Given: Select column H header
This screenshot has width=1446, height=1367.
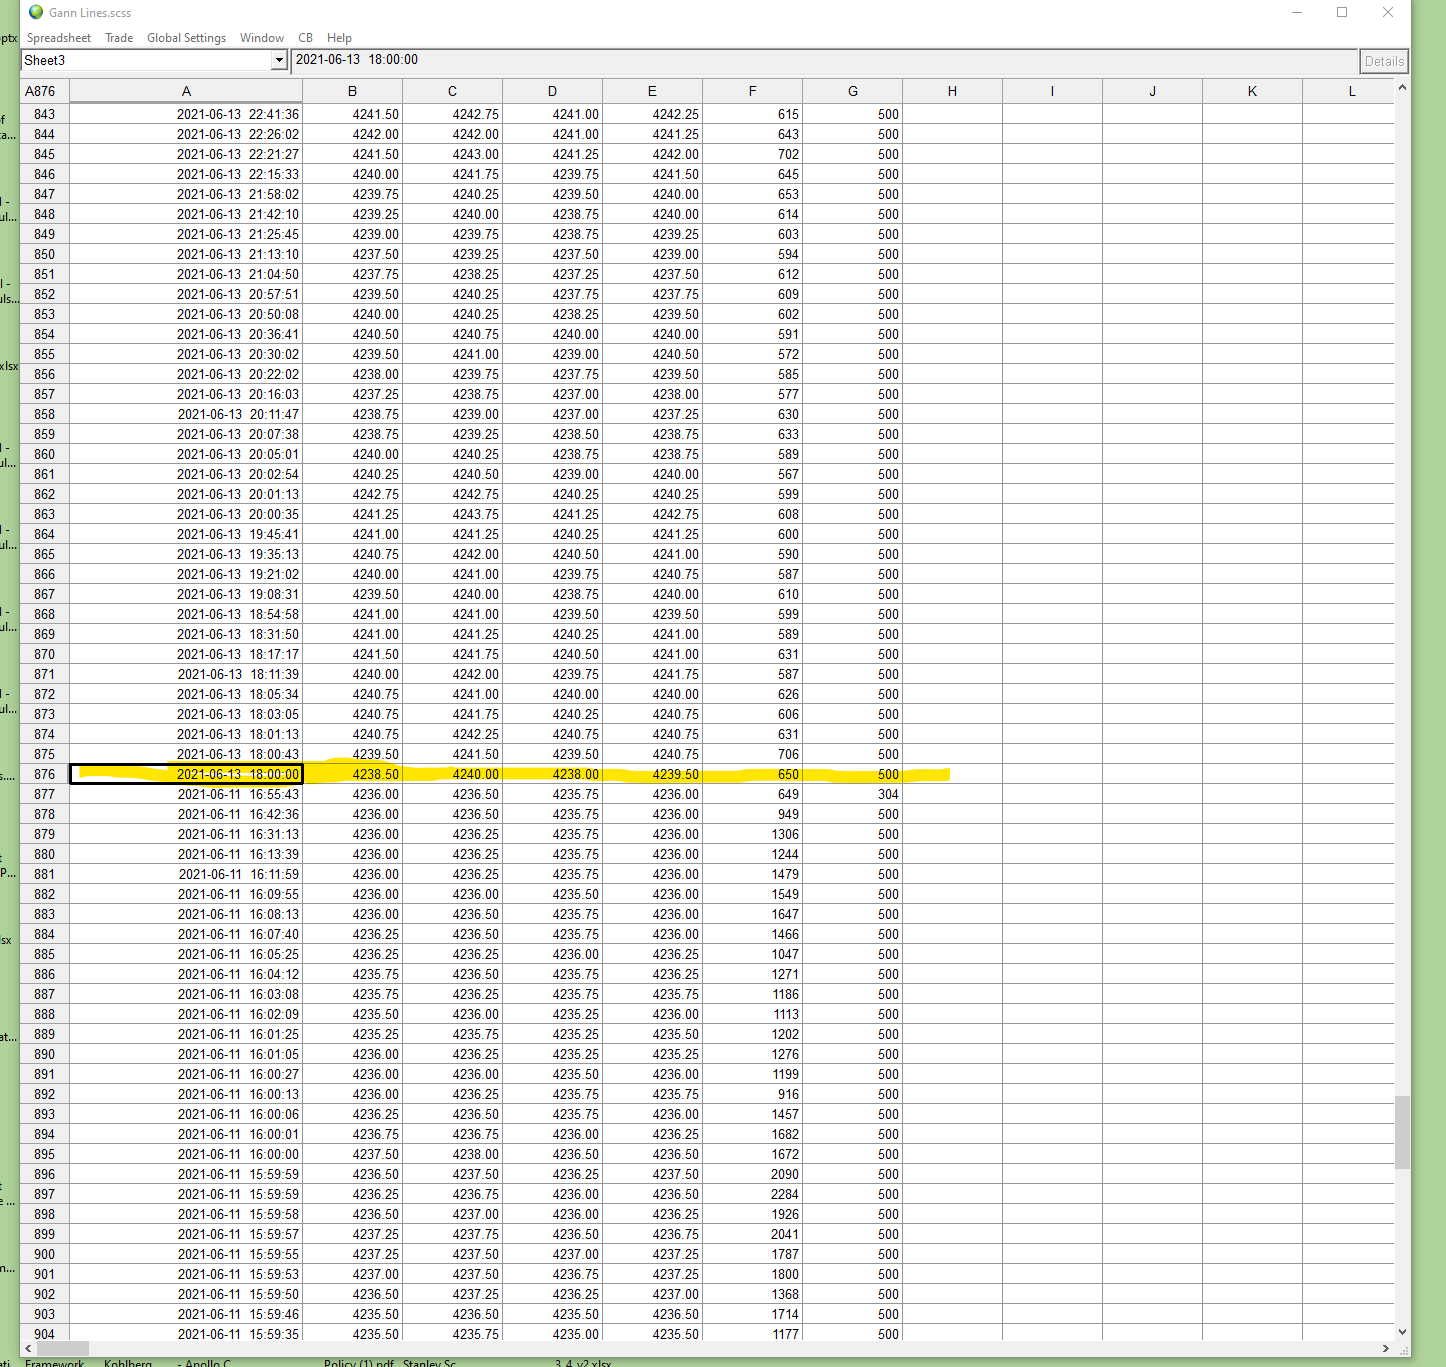Looking at the screenshot, I should (952, 91).
